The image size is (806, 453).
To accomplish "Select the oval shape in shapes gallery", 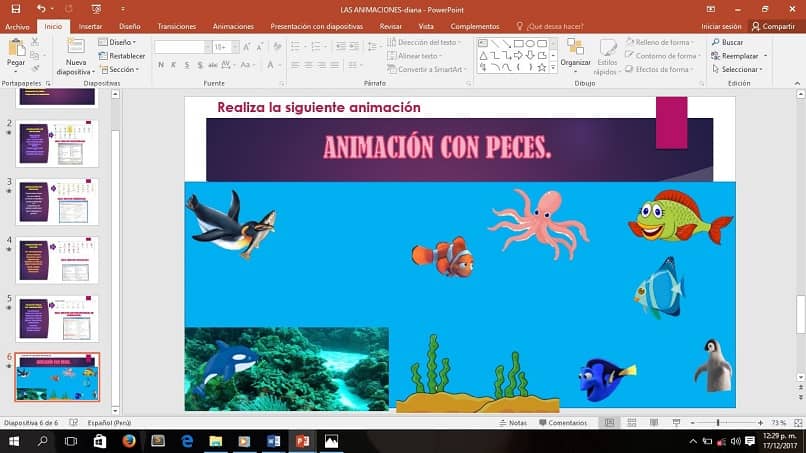I will pyautogui.click(x=530, y=44).
